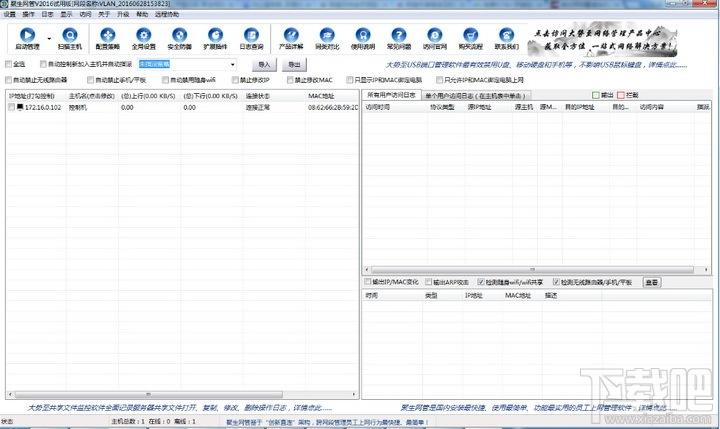Open the 帮助 menu
The width and height of the screenshot is (720, 429).
pos(142,14)
